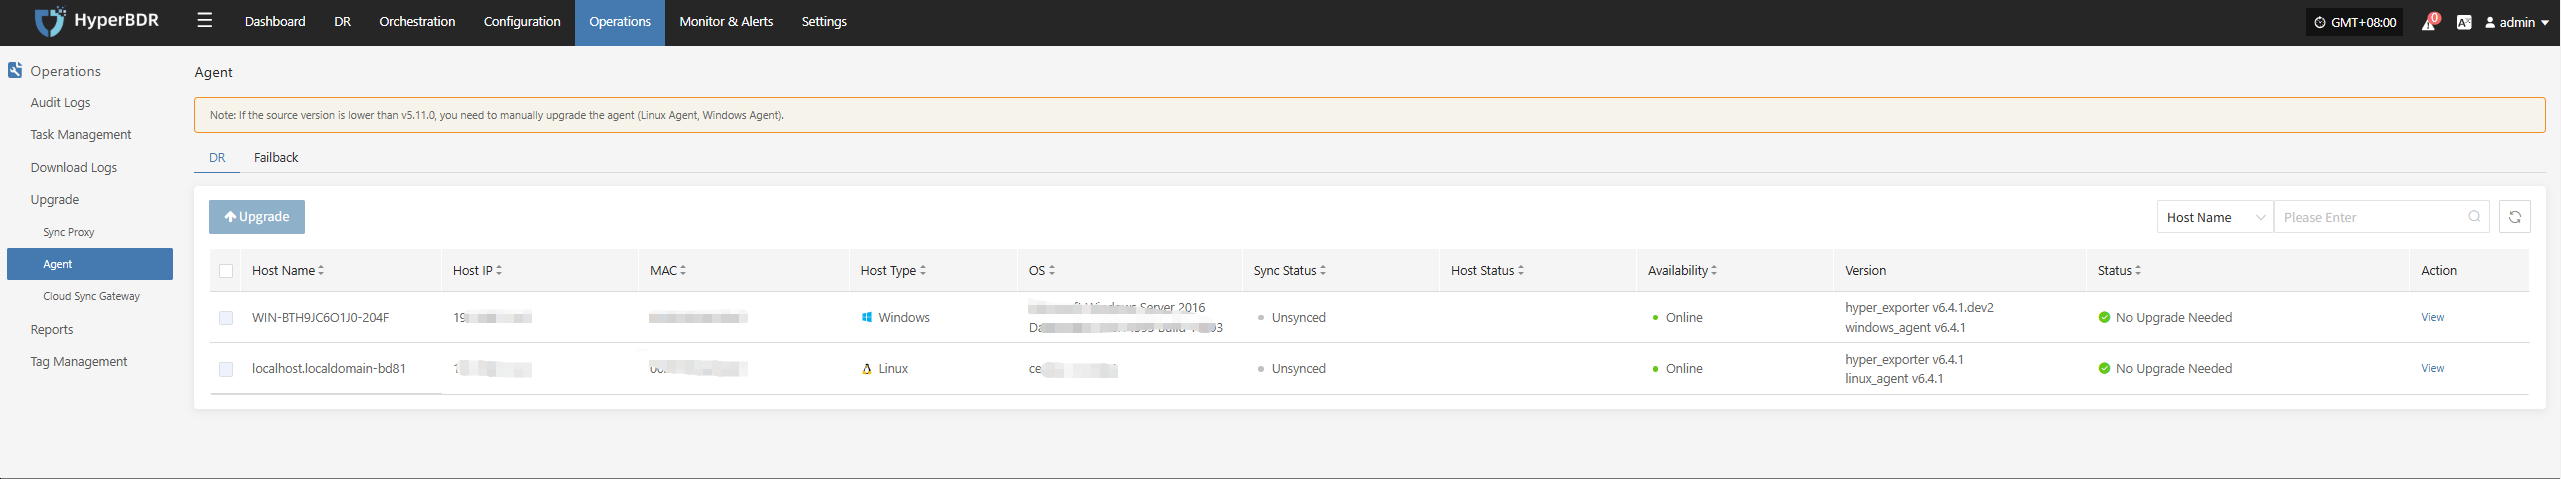2561x479 pixels.
Task: Click the language switch icon
Action: click(2464, 22)
